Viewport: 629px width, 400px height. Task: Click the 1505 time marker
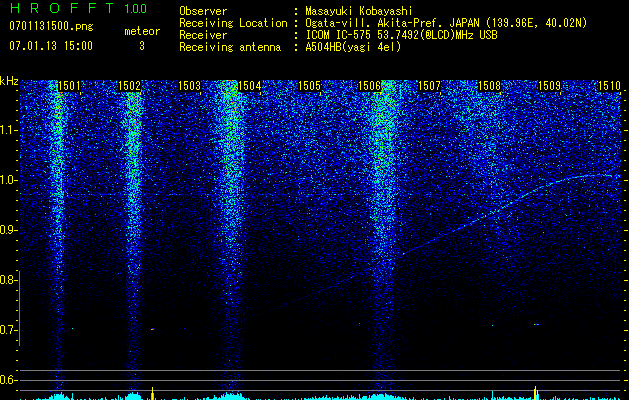(x=310, y=86)
